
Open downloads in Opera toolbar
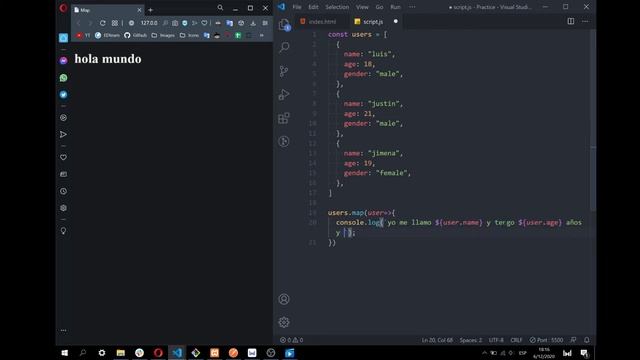tap(253, 23)
